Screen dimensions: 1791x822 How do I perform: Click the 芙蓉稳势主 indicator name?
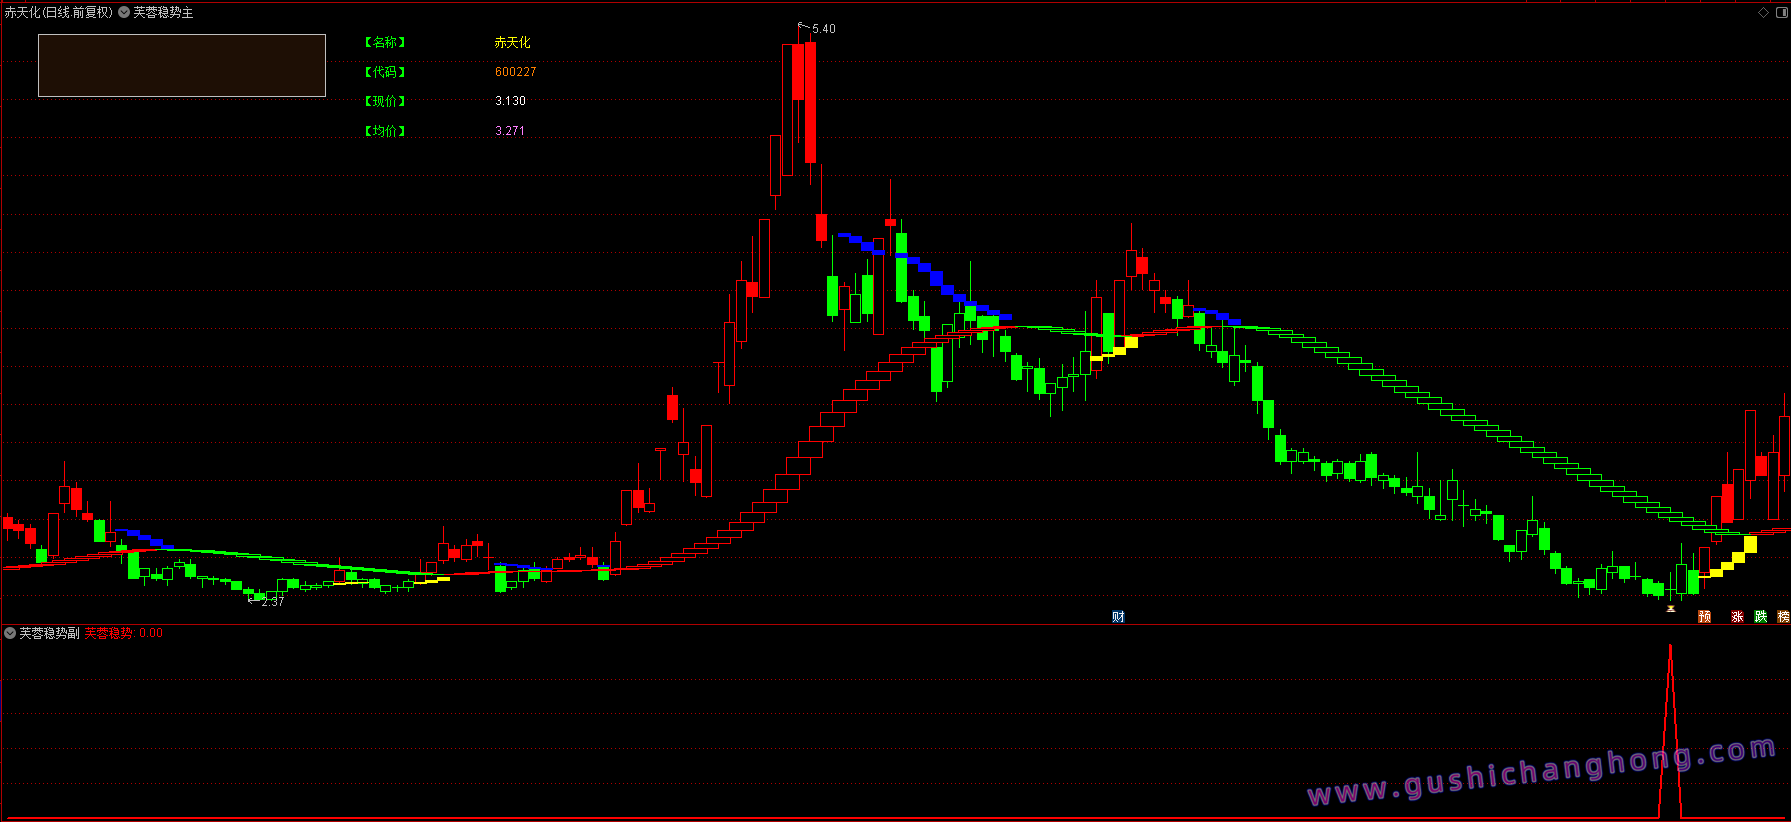(x=163, y=12)
